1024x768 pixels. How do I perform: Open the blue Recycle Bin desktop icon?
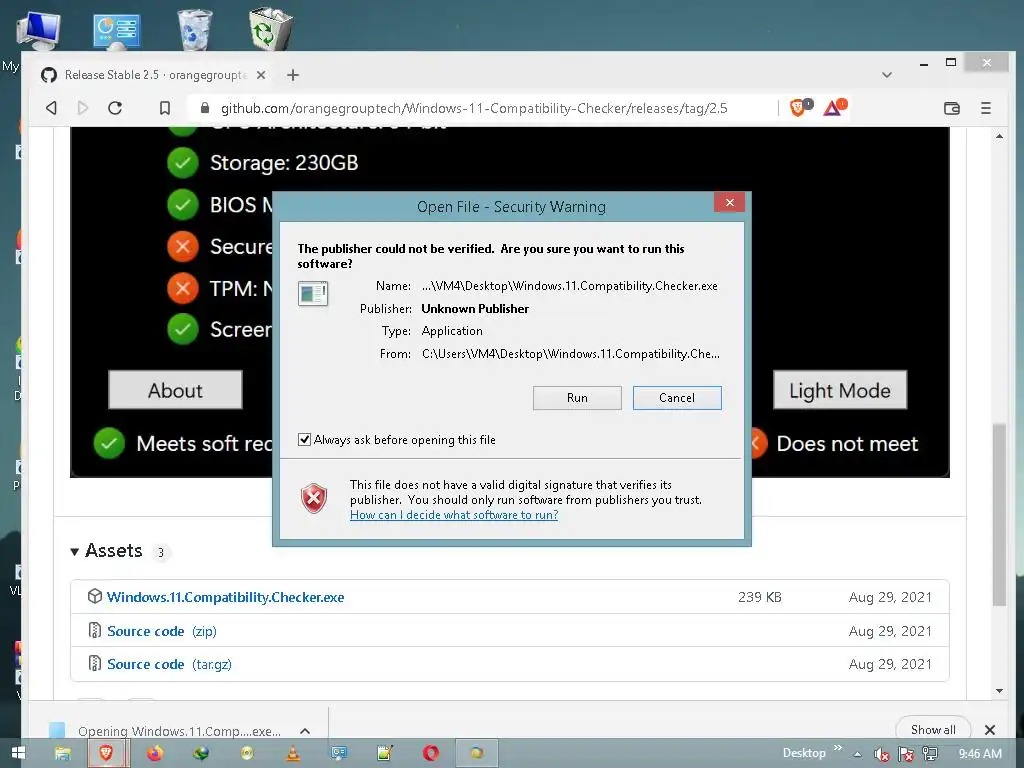pyautogui.click(x=194, y=29)
